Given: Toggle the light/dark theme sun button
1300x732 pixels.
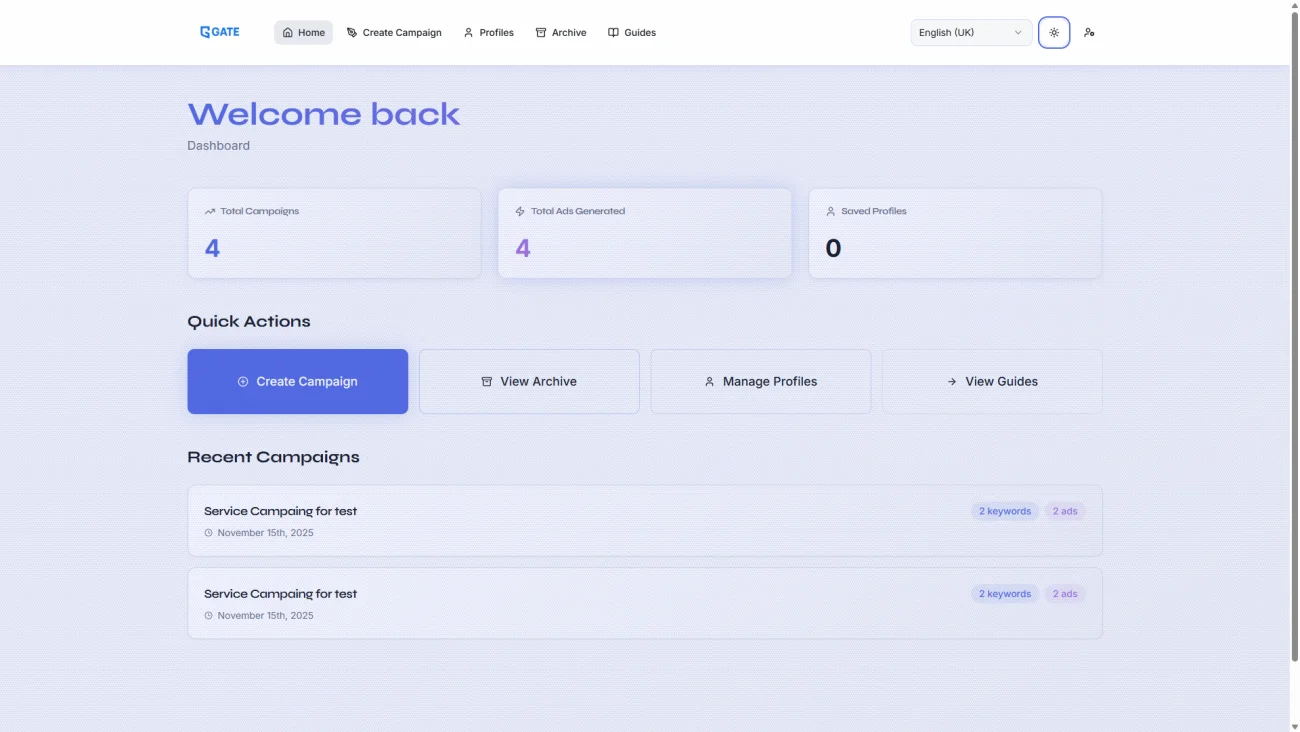Looking at the screenshot, I should 1054,33.
